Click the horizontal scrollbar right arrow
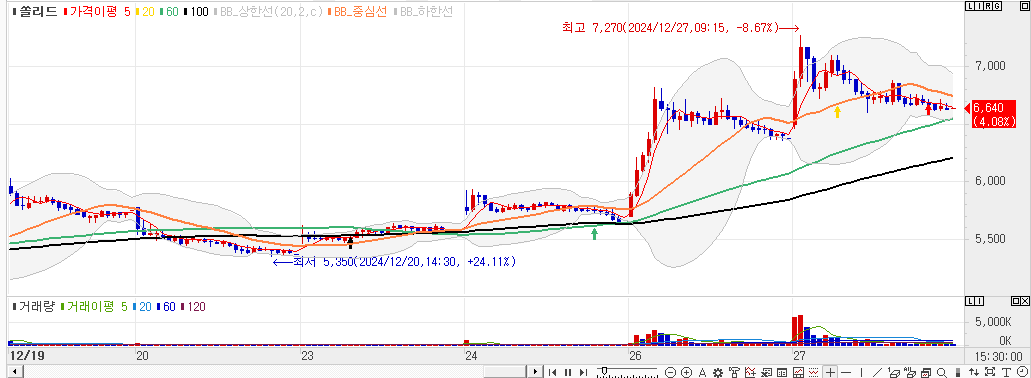The width and height of the screenshot is (1031, 378). [535, 372]
